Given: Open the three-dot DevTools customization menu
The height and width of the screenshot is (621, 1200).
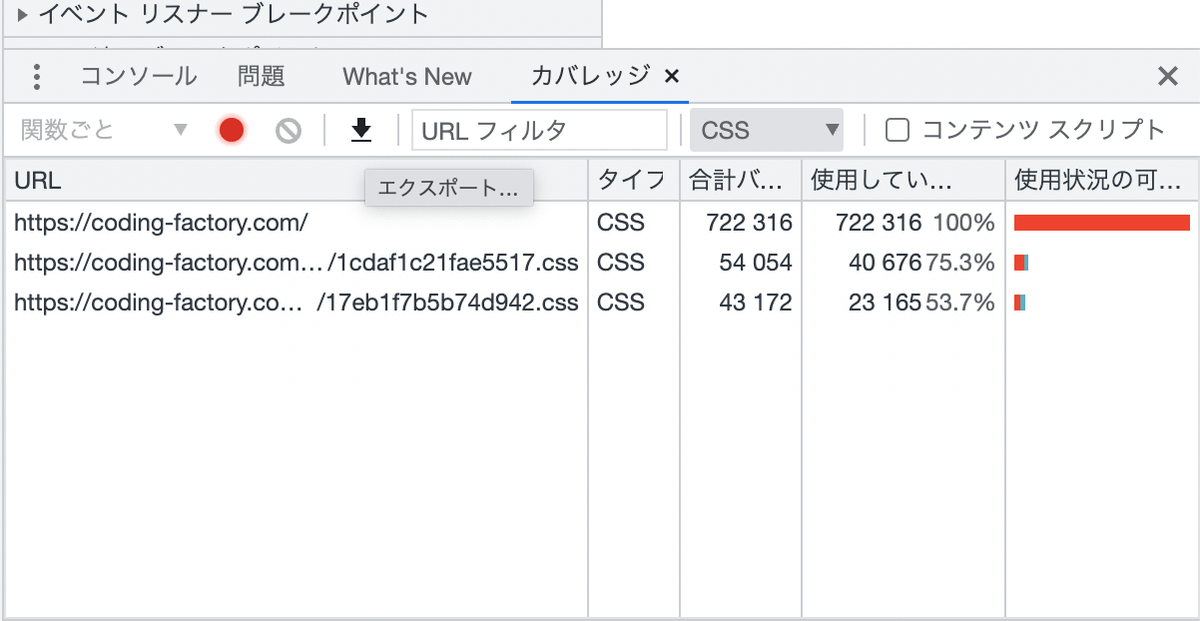Looking at the screenshot, I should point(36,76).
